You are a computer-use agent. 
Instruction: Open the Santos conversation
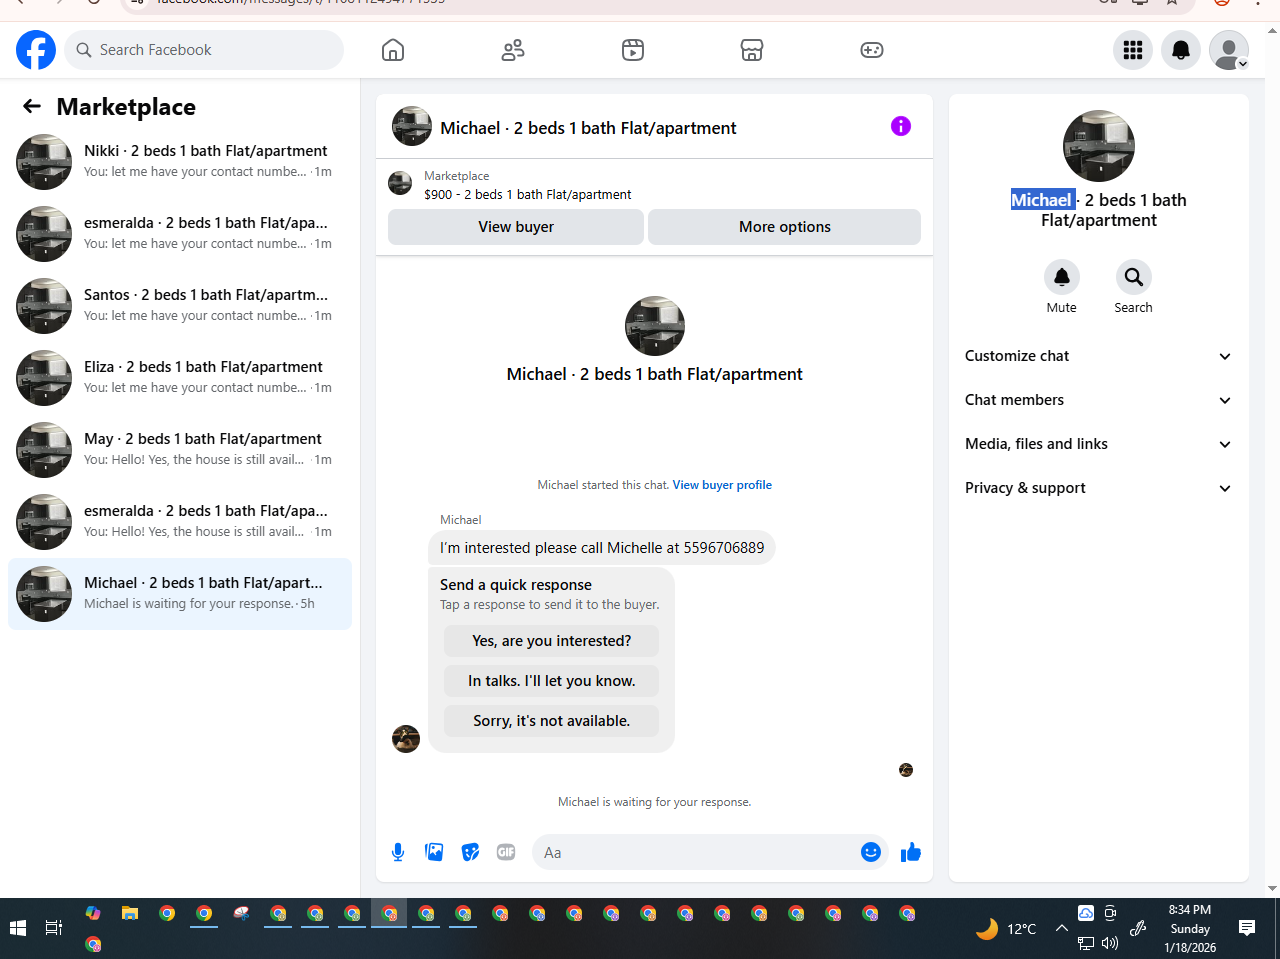click(180, 306)
